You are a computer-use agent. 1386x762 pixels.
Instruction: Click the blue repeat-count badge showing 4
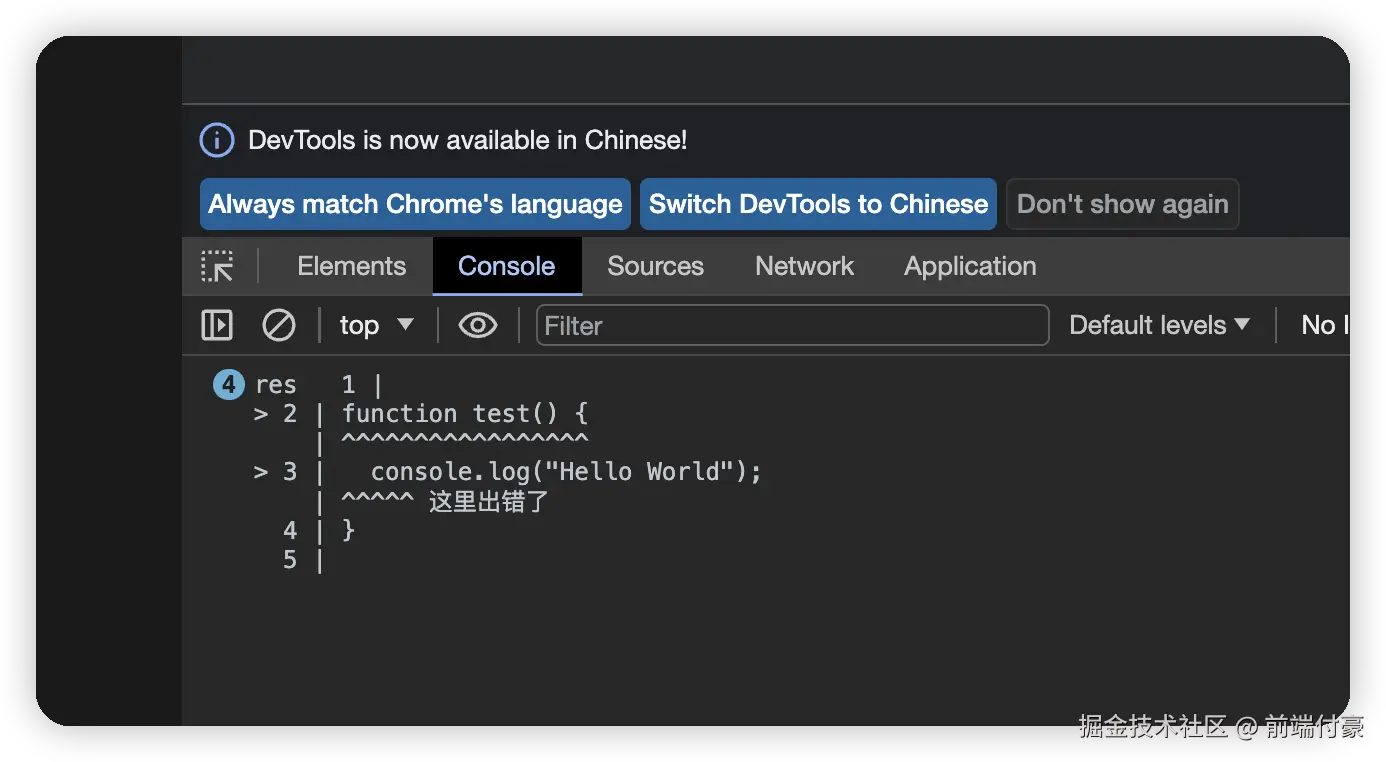(229, 385)
